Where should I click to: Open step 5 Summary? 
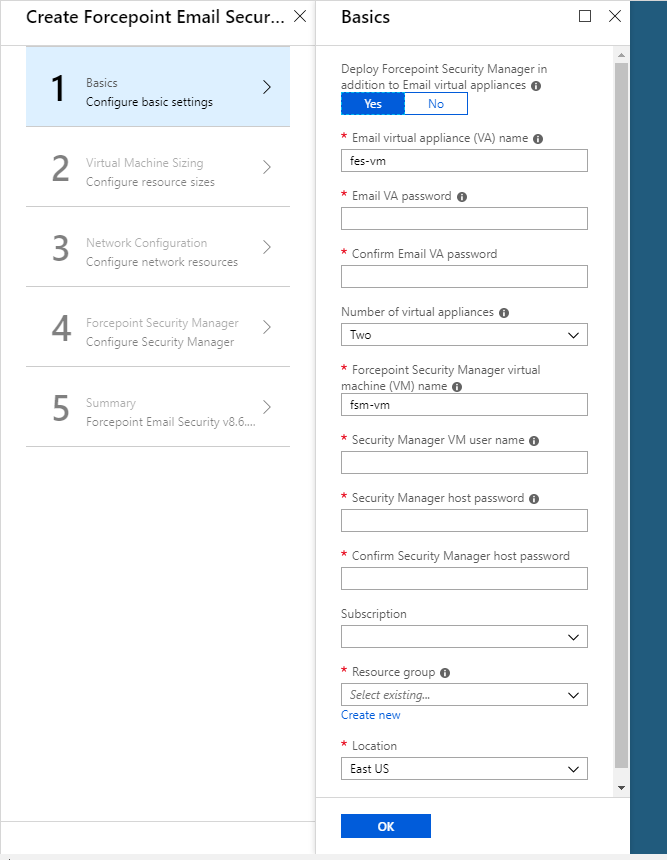158,407
